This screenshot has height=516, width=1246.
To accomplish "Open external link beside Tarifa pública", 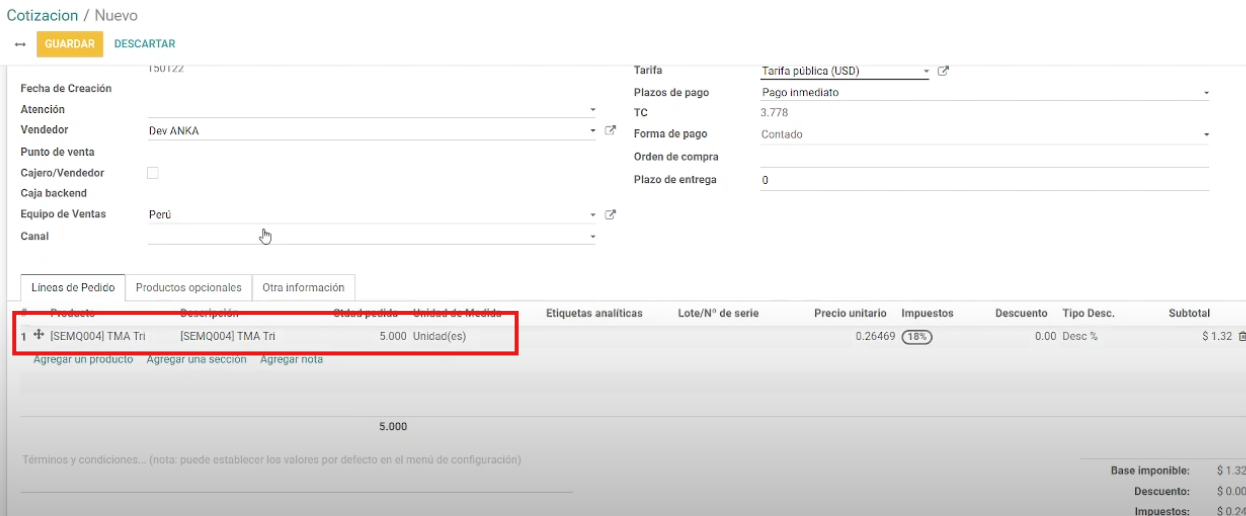I will click(943, 71).
